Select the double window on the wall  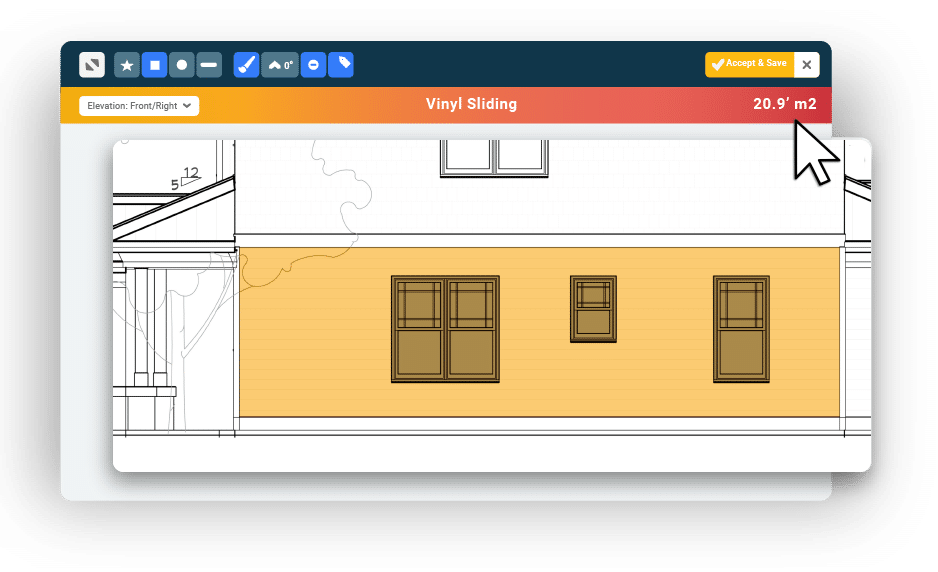click(x=445, y=329)
